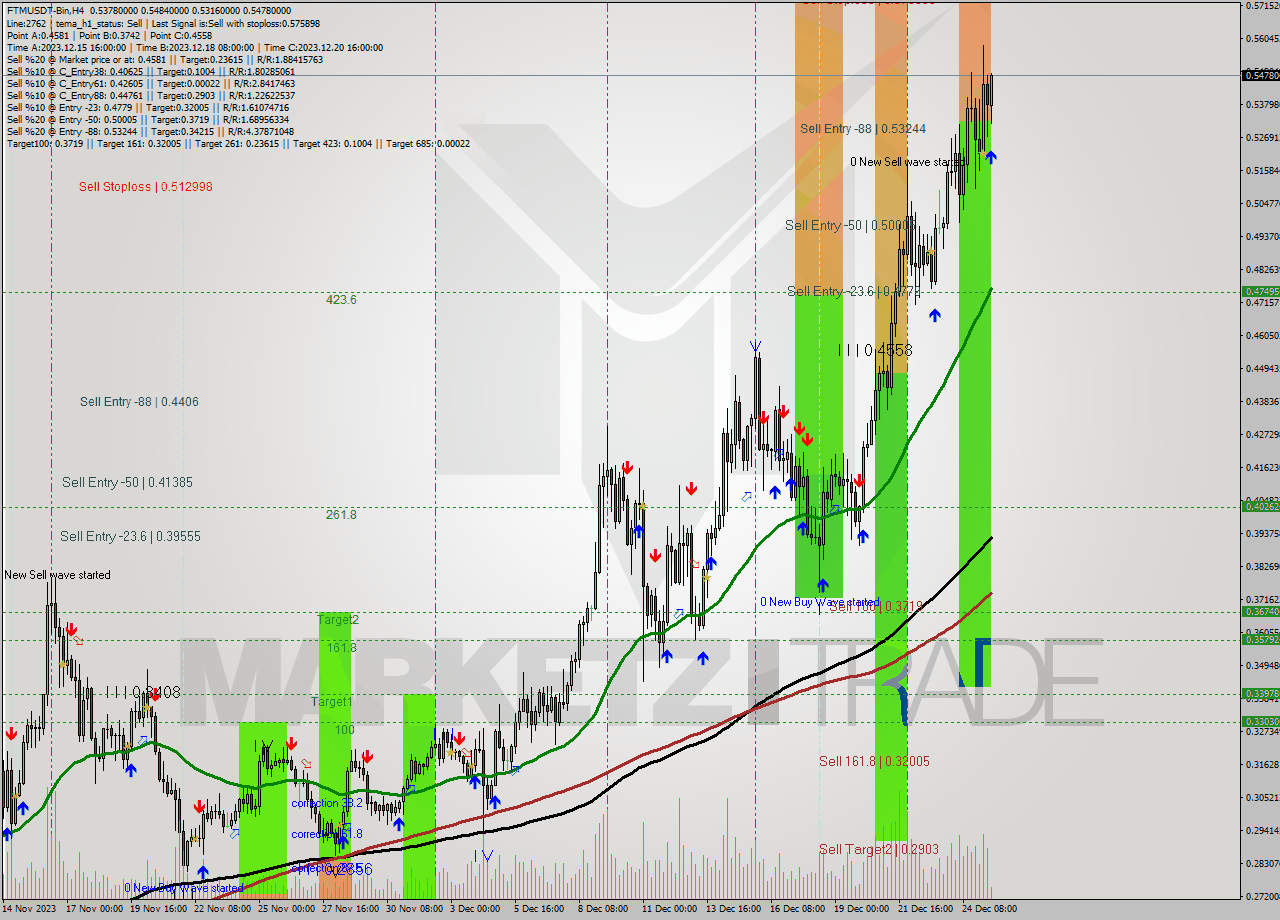Click the 'Sell %10 @ C_Entry38' row
This screenshot has width=1280, height=920.
150,71
